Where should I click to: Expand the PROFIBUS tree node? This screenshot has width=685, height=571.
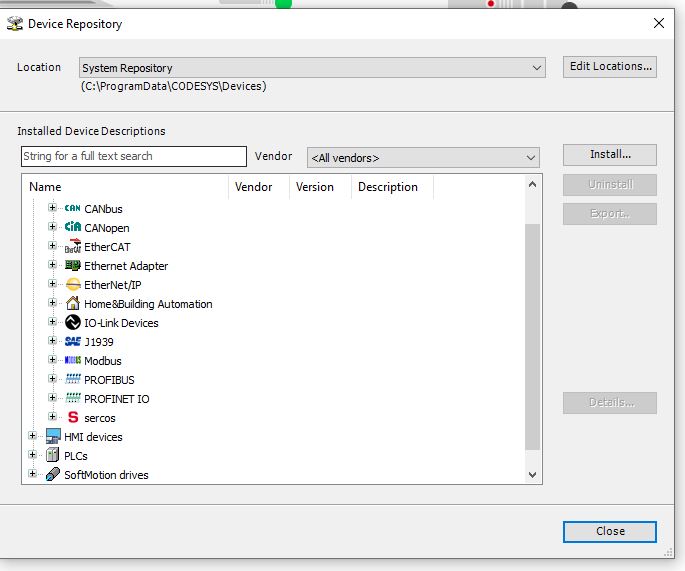[x=53, y=380]
